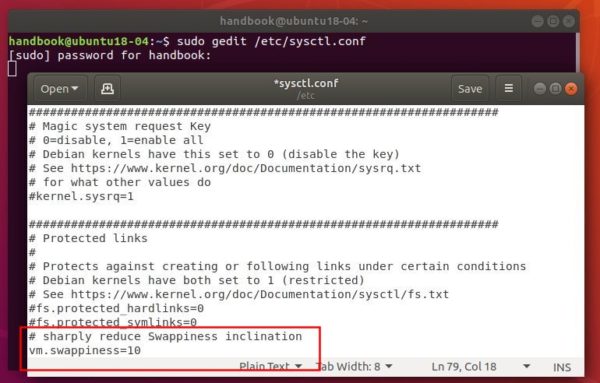600x383 pixels.
Task: Save the sysctl.conf file
Action: [470, 89]
